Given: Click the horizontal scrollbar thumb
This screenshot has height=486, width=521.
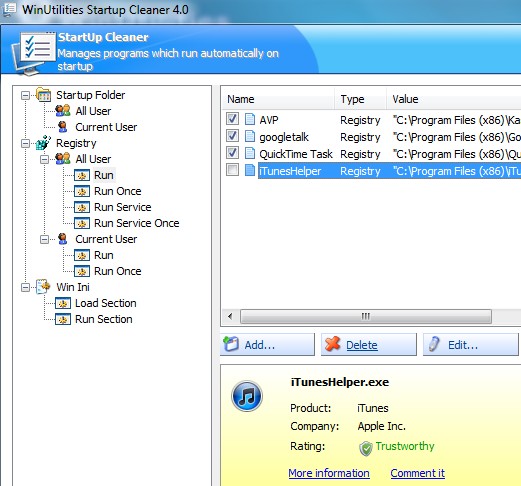Looking at the screenshot, I should click(366, 316).
